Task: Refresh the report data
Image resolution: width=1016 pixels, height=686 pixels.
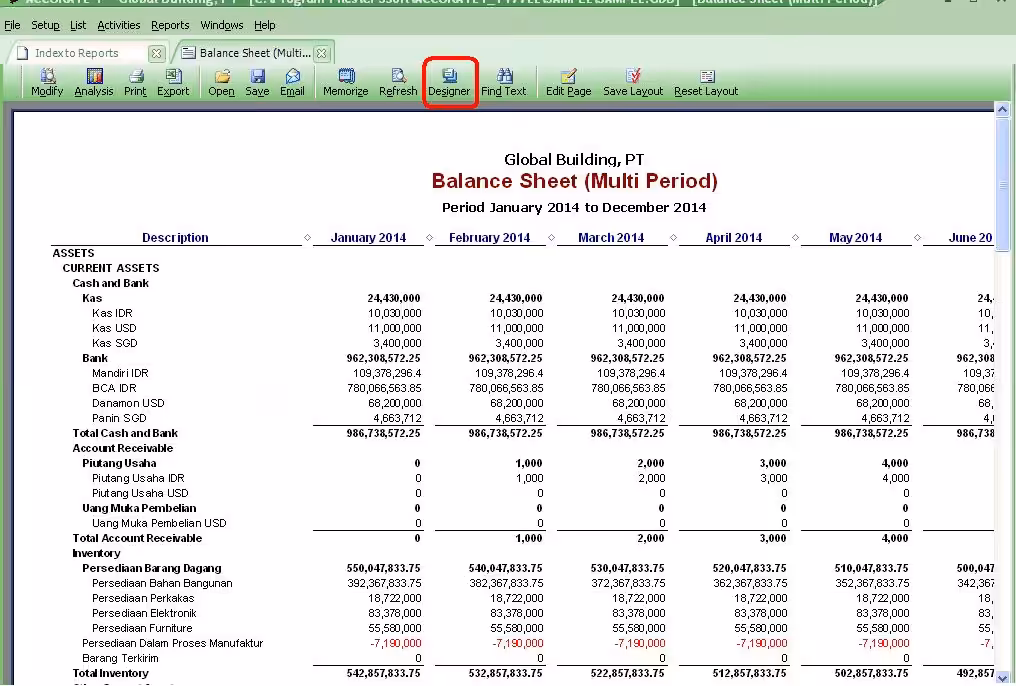Action: 398,83
